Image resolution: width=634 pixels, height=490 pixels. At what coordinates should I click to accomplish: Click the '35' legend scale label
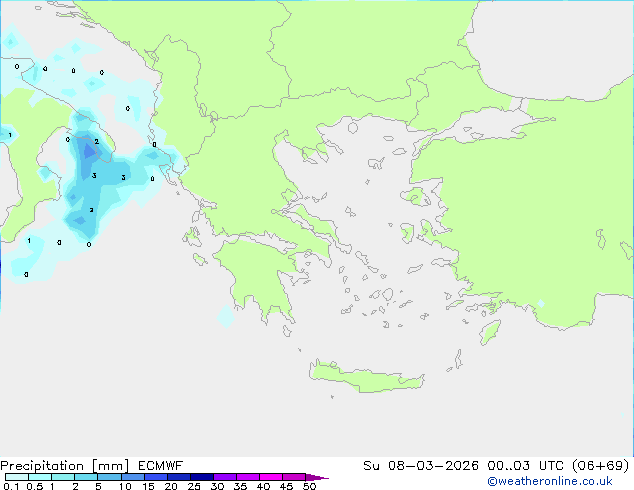point(240,486)
